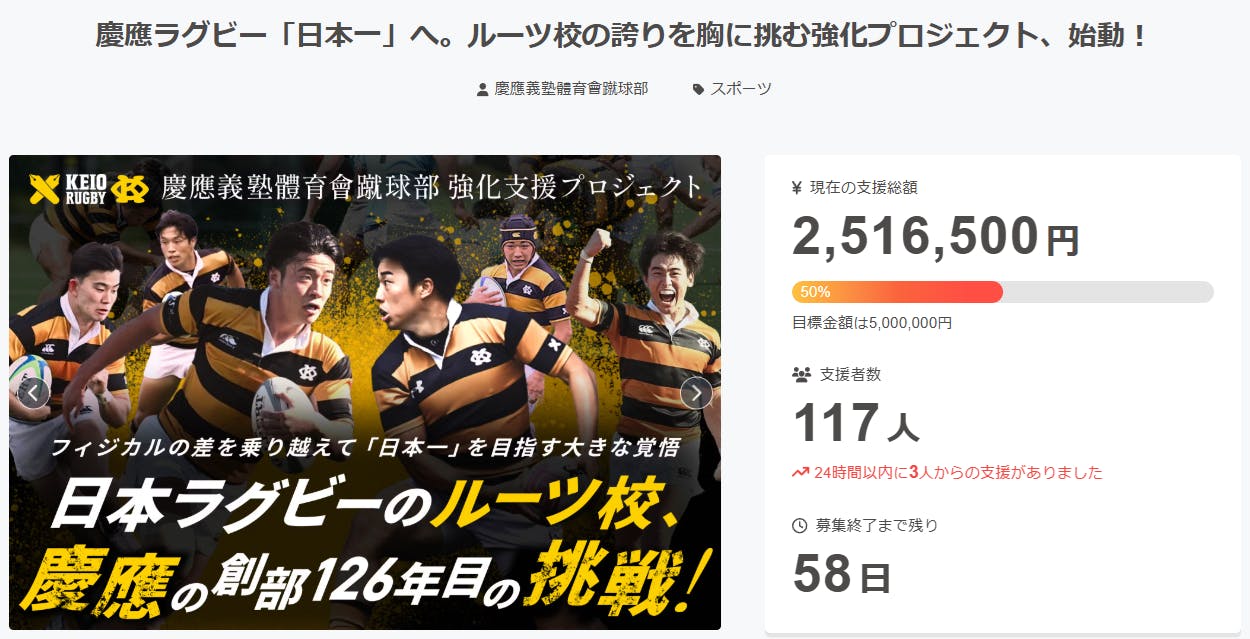Image resolution: width=1250 pixels, height=639 pixels.
Task: Click the main rugby project banner image
Action: [365, 392]
